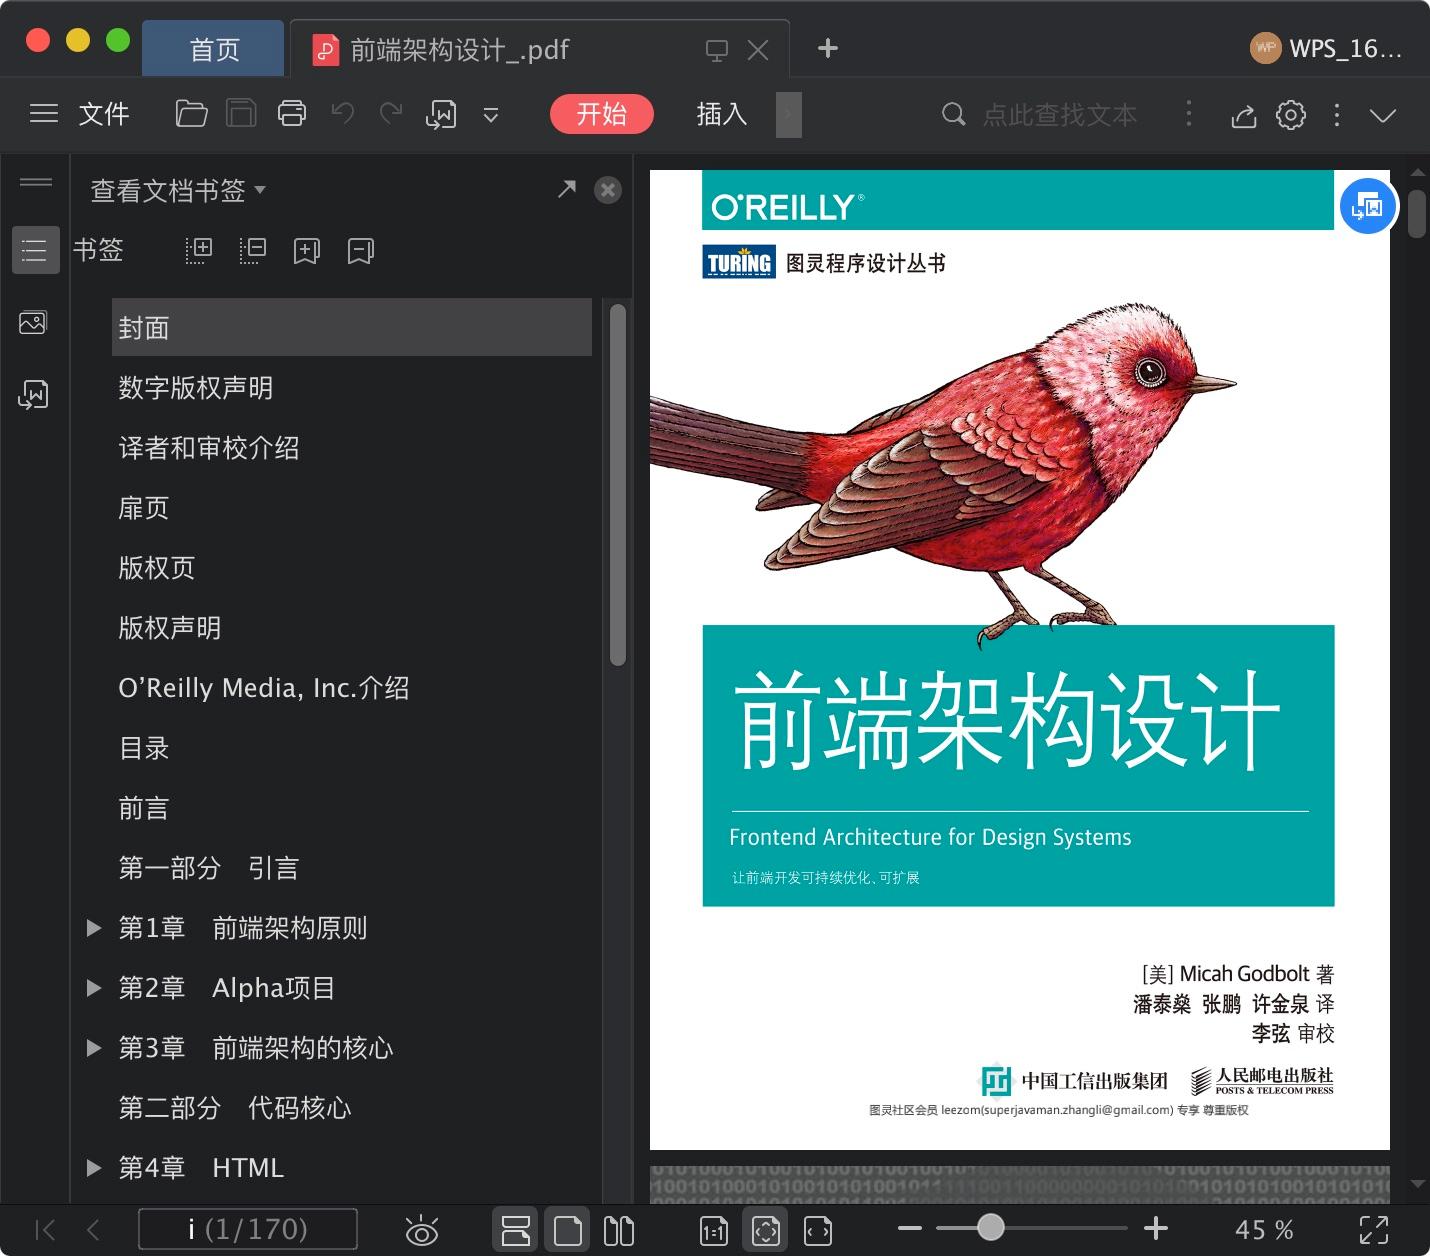
Task: Click the zoom slider handle
Action: coord(990,1227)
